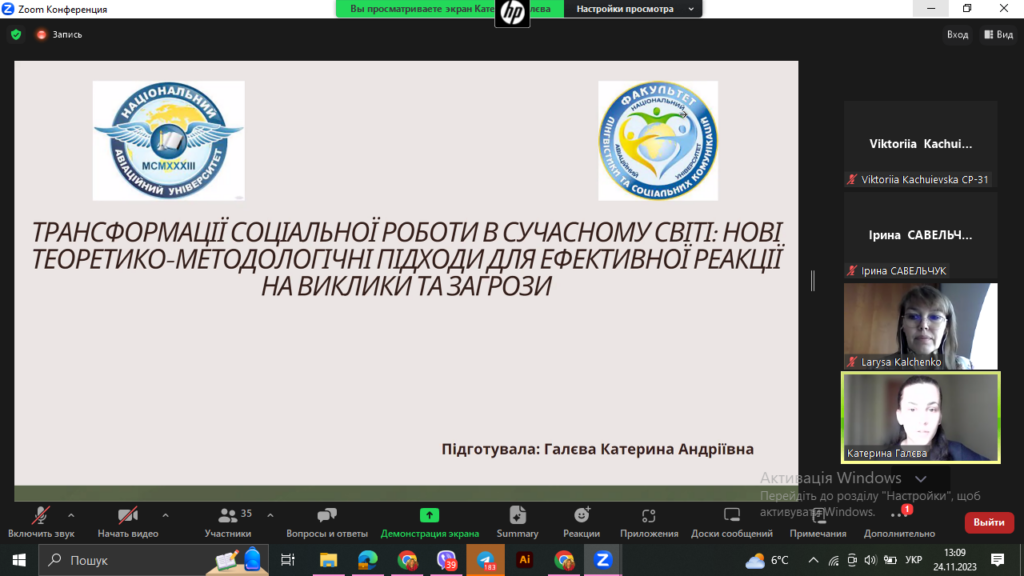Open the Вид view menu
The height and width of the screenshot is (576, 1024).
998,34
